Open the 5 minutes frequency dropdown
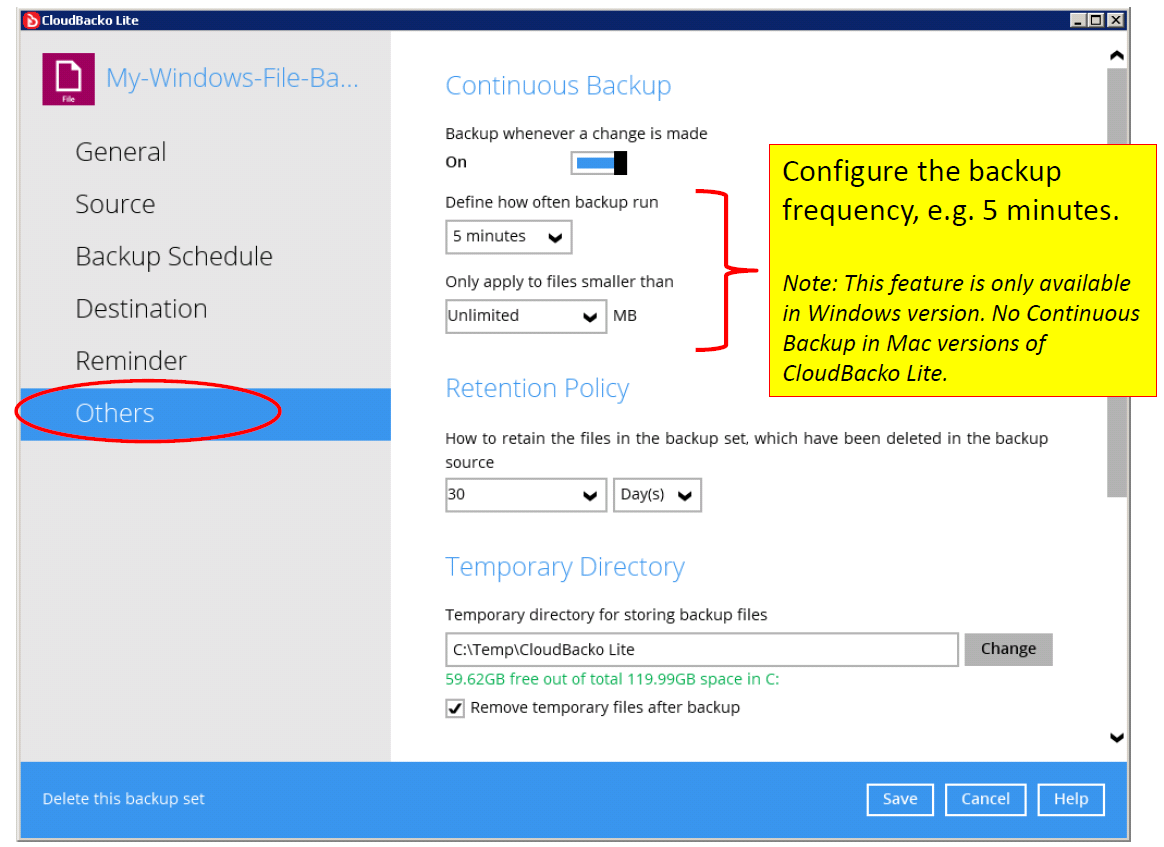The image size is (1164, 847). pyautogui.click(x=509, y=237)
